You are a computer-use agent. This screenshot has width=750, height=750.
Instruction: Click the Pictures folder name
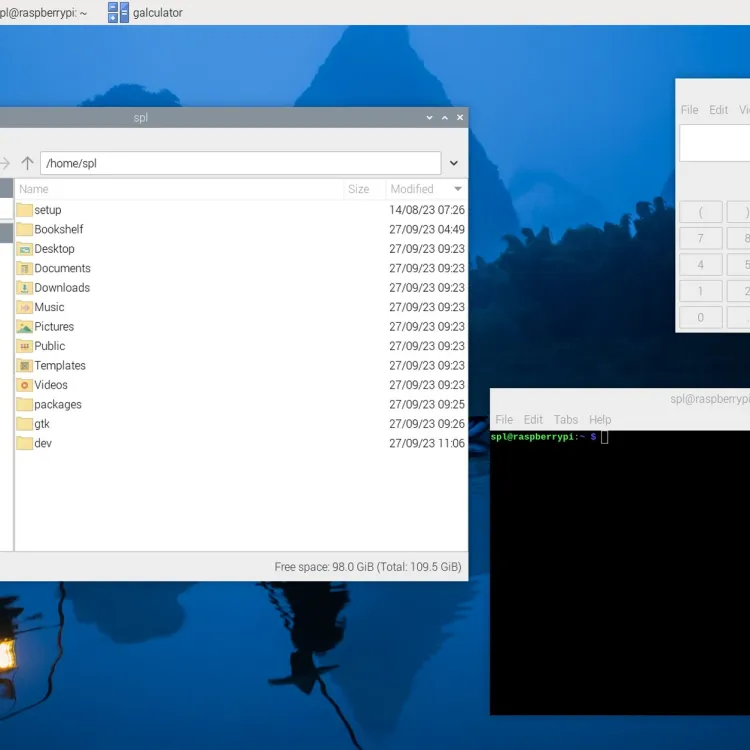(x=54, y=327)
